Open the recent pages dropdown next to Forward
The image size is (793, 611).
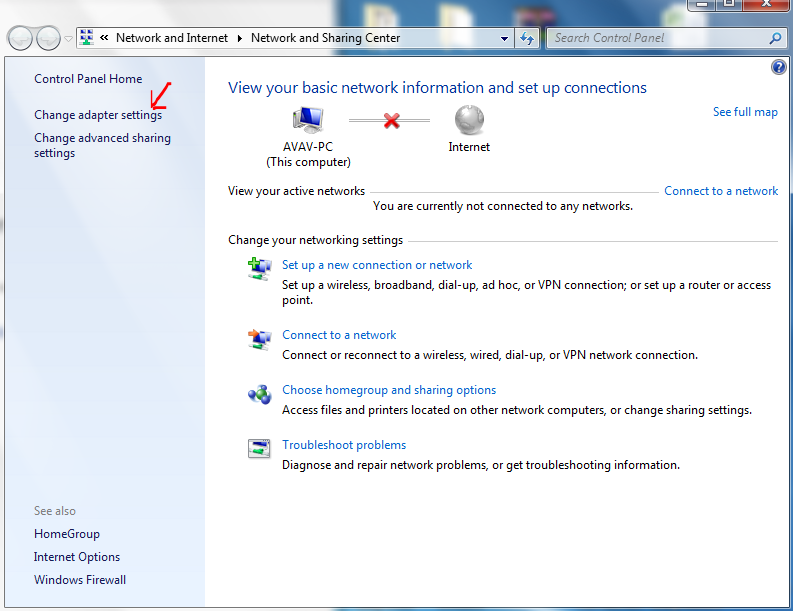click(x=68, y=38)
